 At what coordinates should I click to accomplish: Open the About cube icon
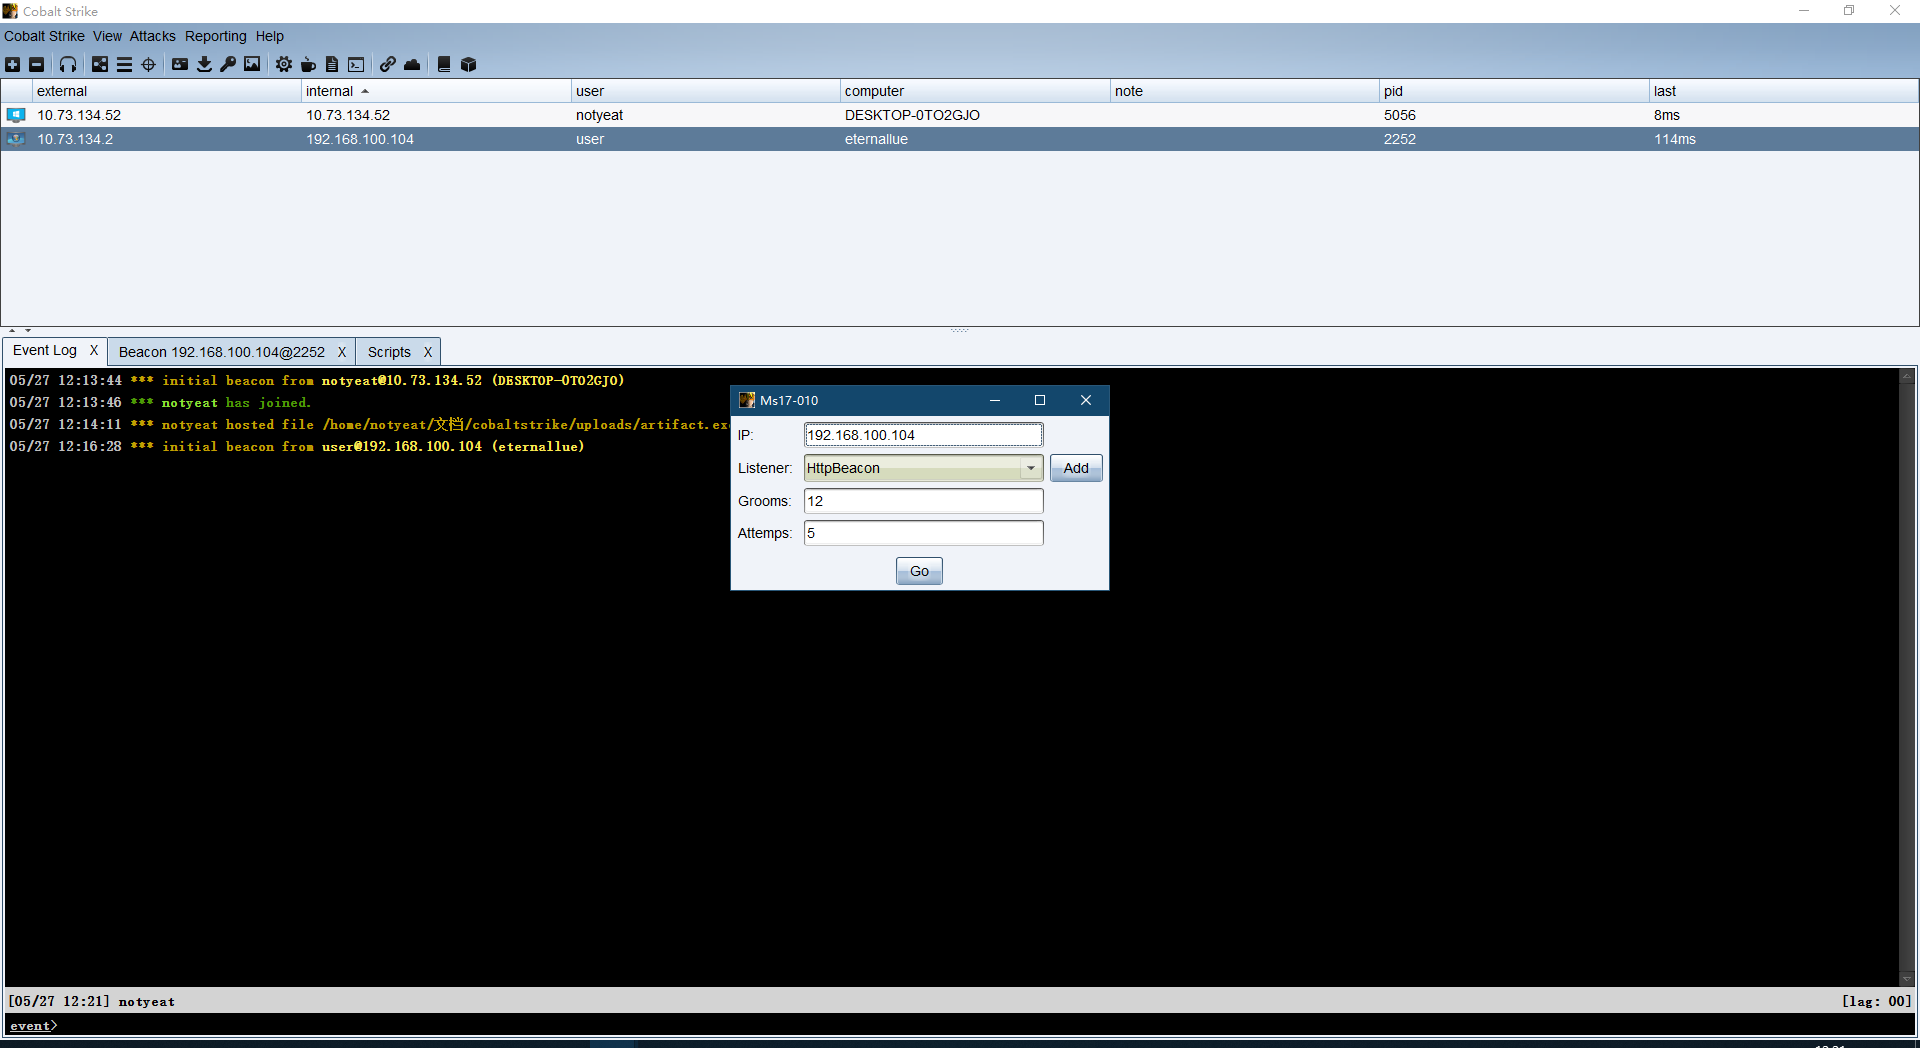pyautogui.click(x=468, y=64)
